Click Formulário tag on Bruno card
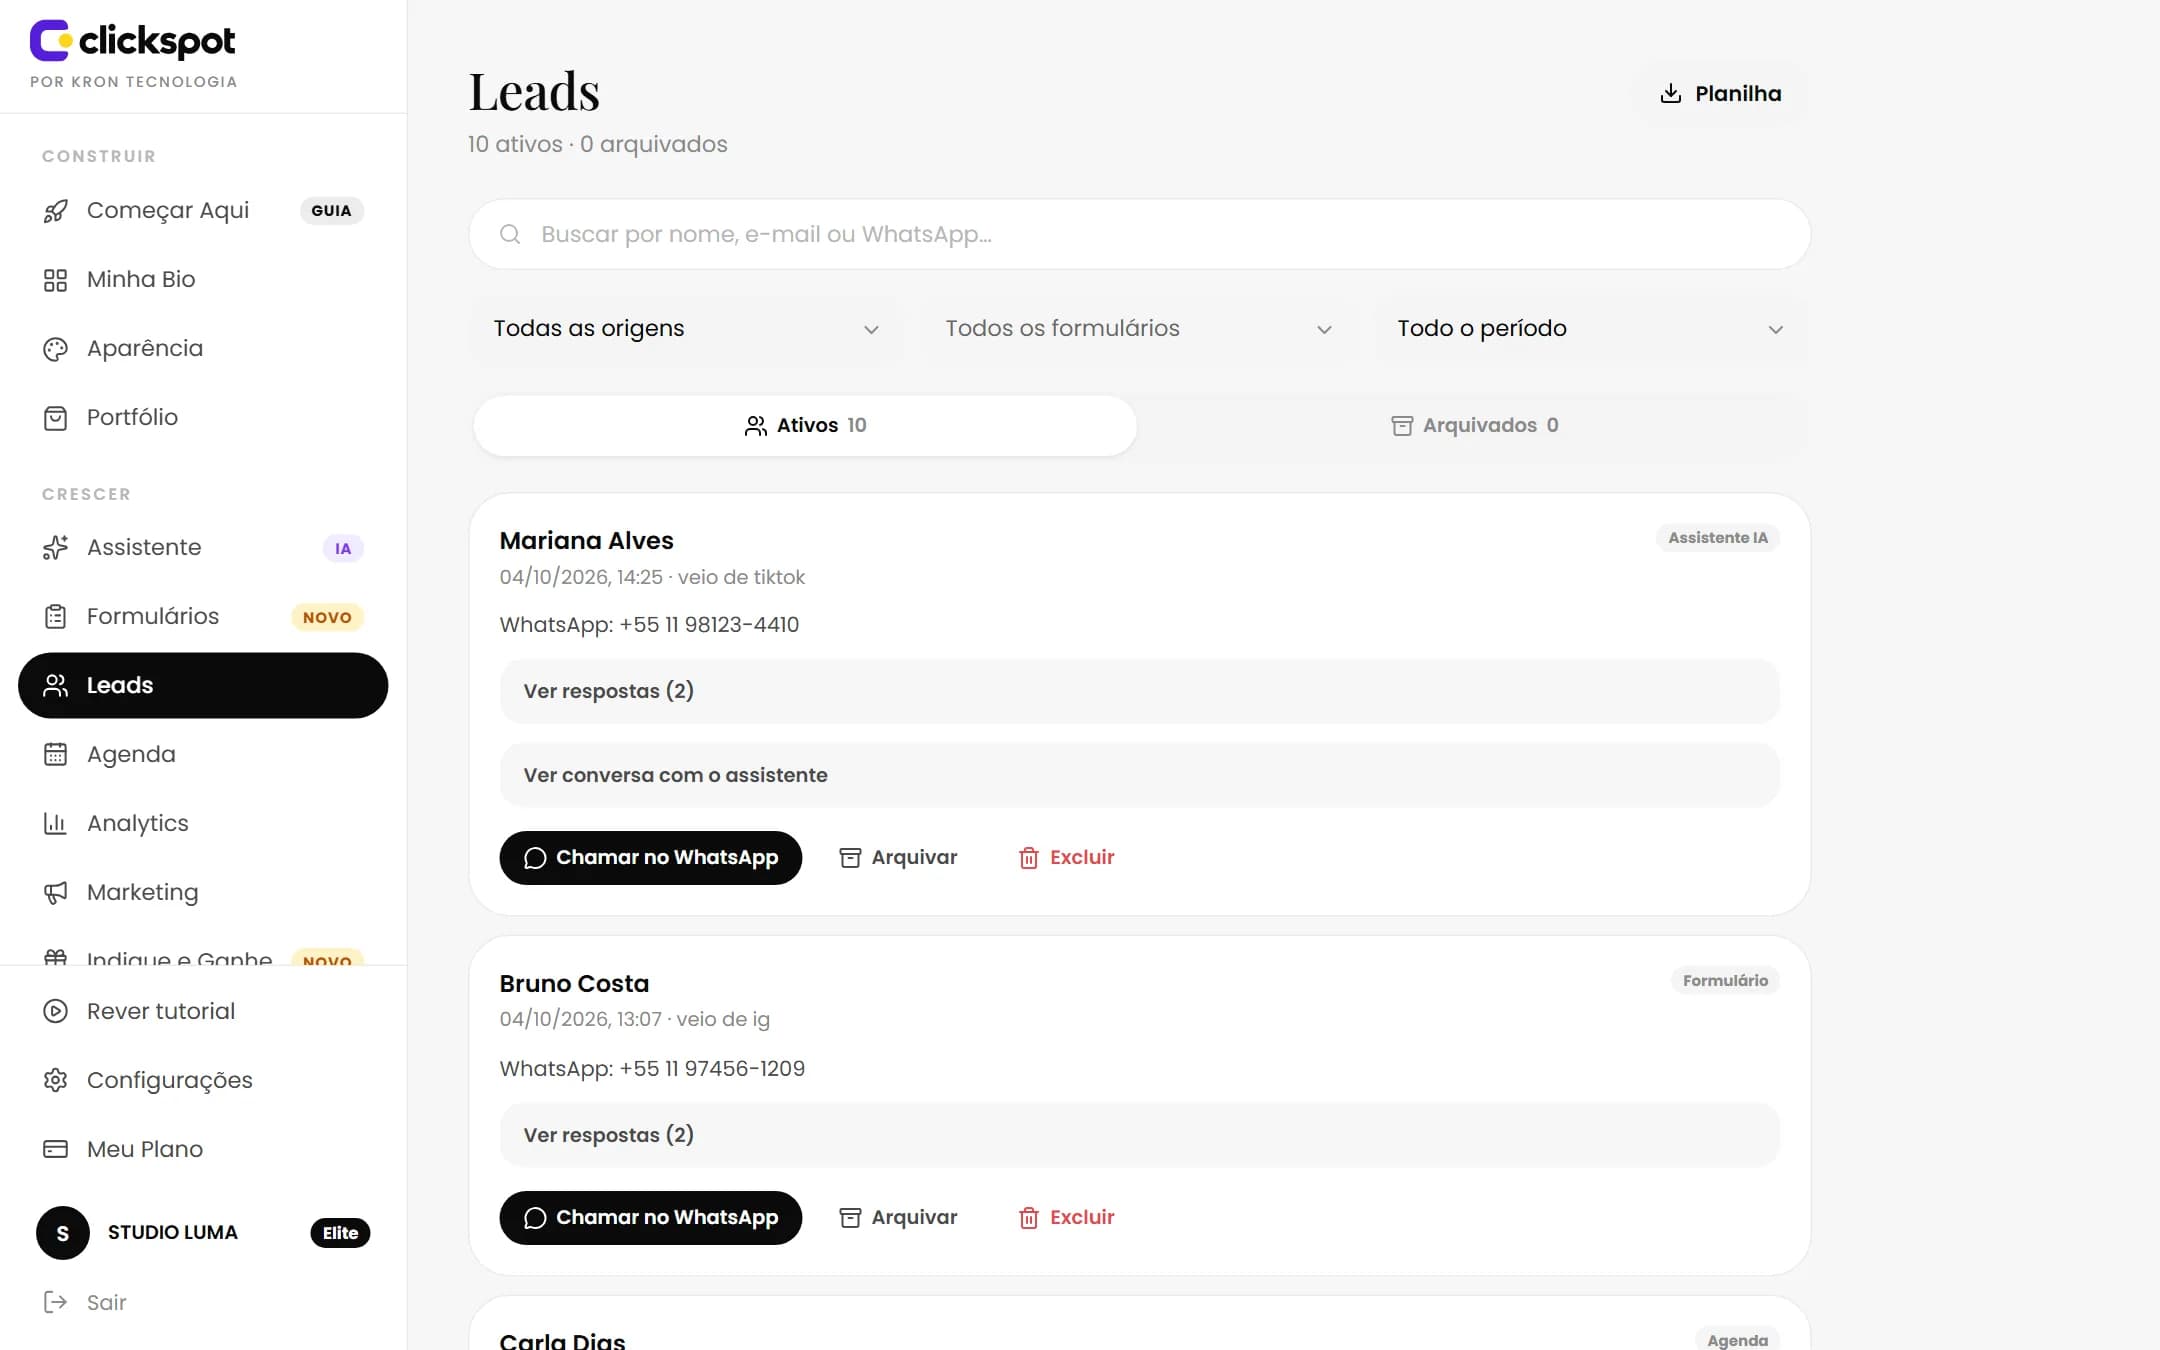Viewport: 2160px width, 1350px height. click(1725, 981)
